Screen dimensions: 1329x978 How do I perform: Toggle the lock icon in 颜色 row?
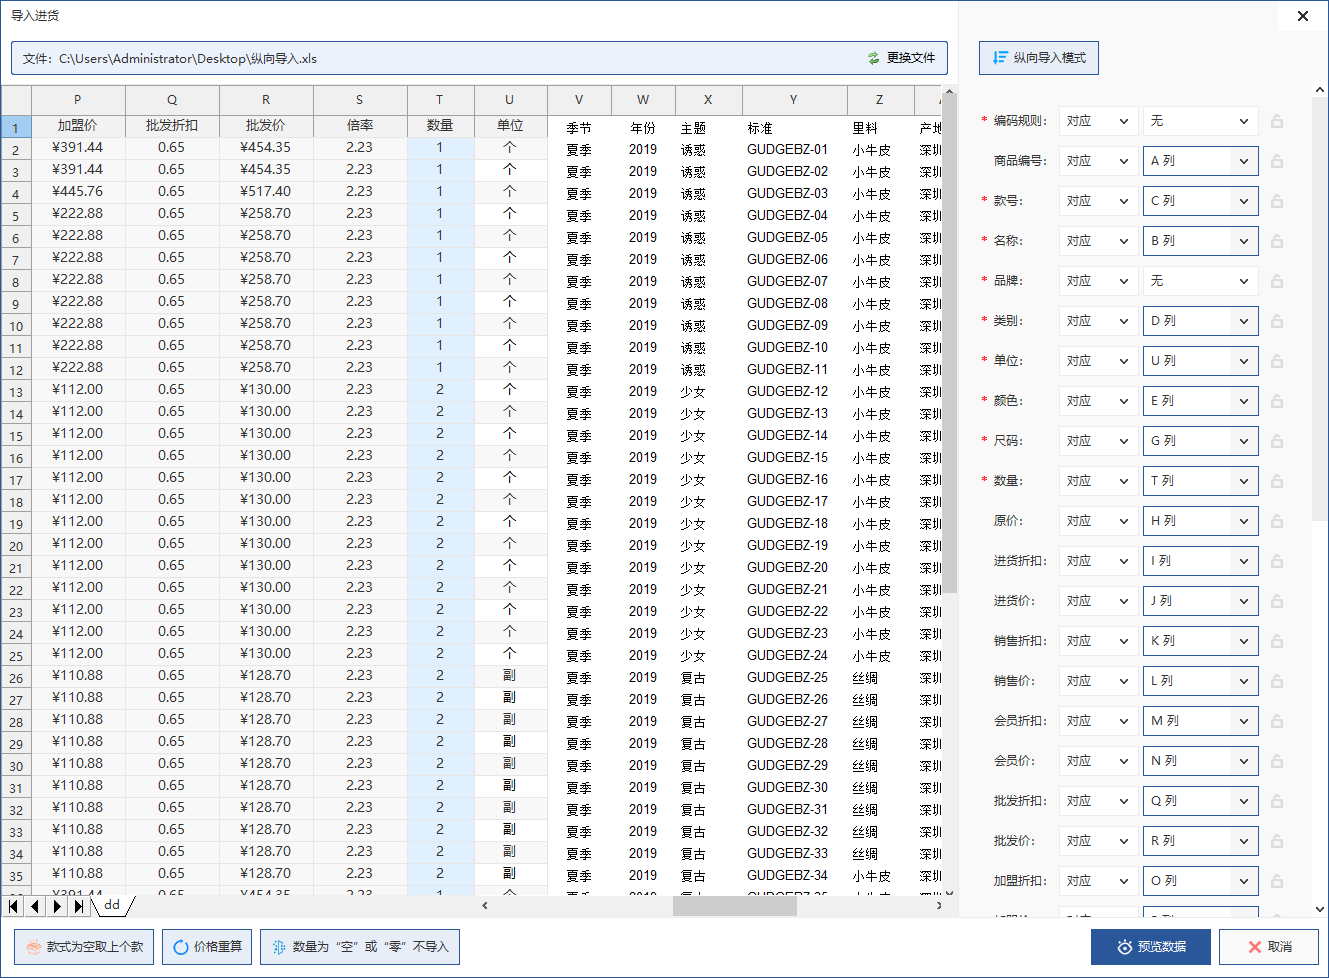click(1277, 401)
